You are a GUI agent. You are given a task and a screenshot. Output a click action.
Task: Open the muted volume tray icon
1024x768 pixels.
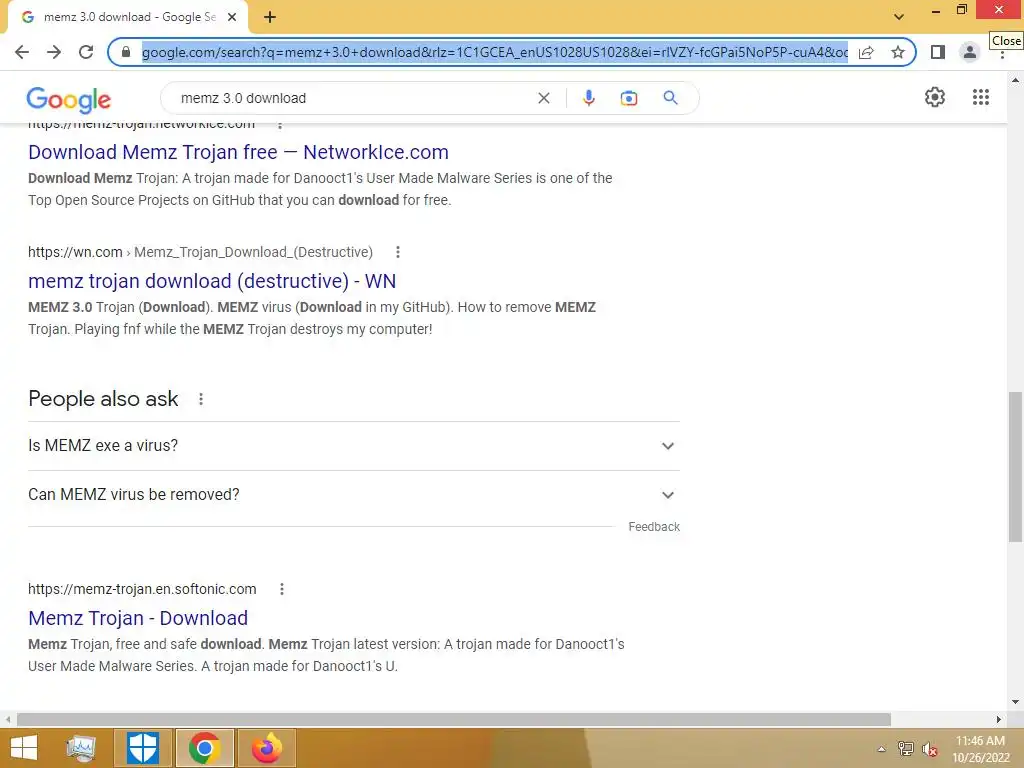(930, 749)
